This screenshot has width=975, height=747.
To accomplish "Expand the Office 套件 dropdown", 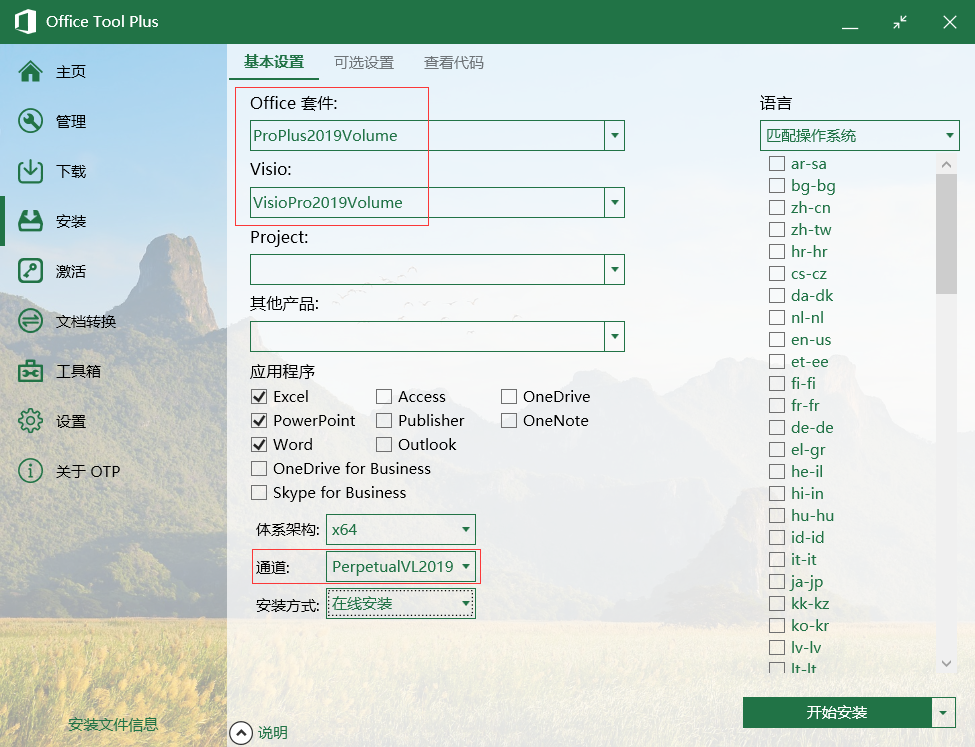I will [615, 136].
